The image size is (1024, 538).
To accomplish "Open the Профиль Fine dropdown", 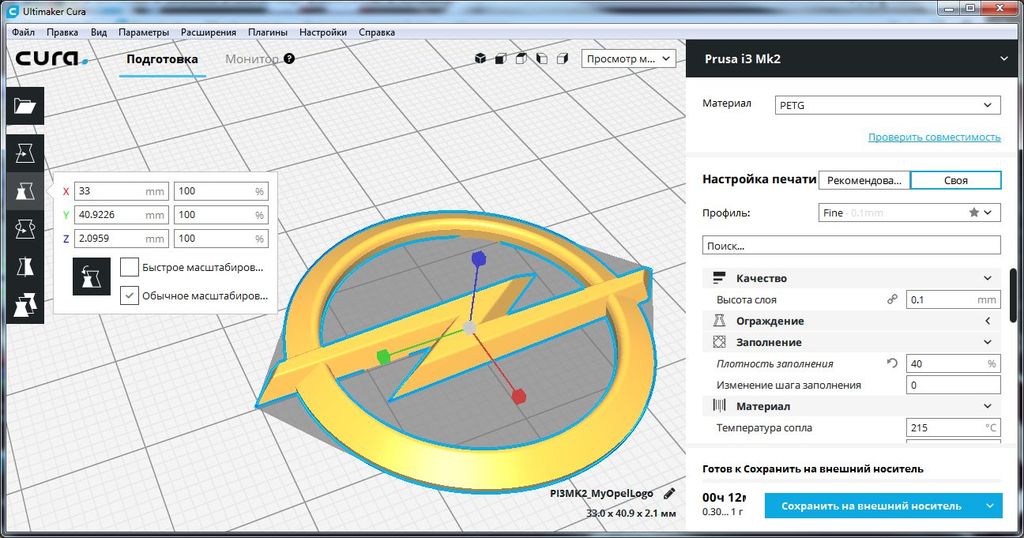I will pos(909,213).
